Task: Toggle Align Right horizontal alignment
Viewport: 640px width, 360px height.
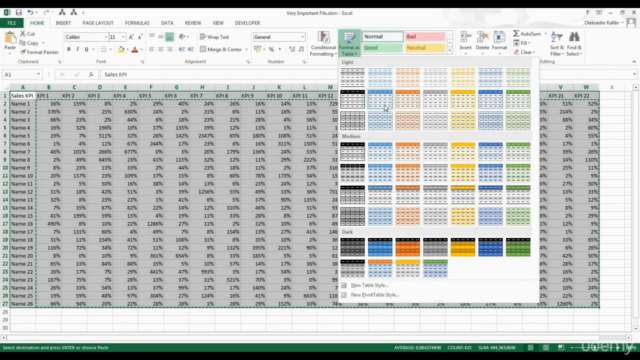Action: pyautogui.click(x=169, y=49)
